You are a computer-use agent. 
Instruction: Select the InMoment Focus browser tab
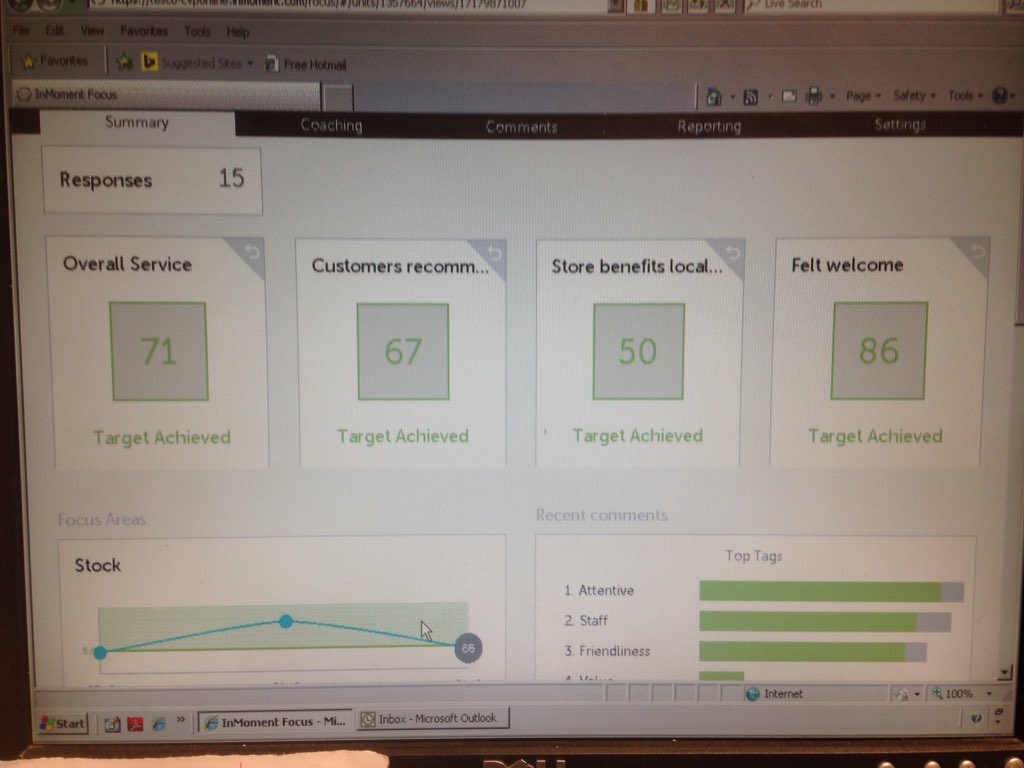(166, 95)
